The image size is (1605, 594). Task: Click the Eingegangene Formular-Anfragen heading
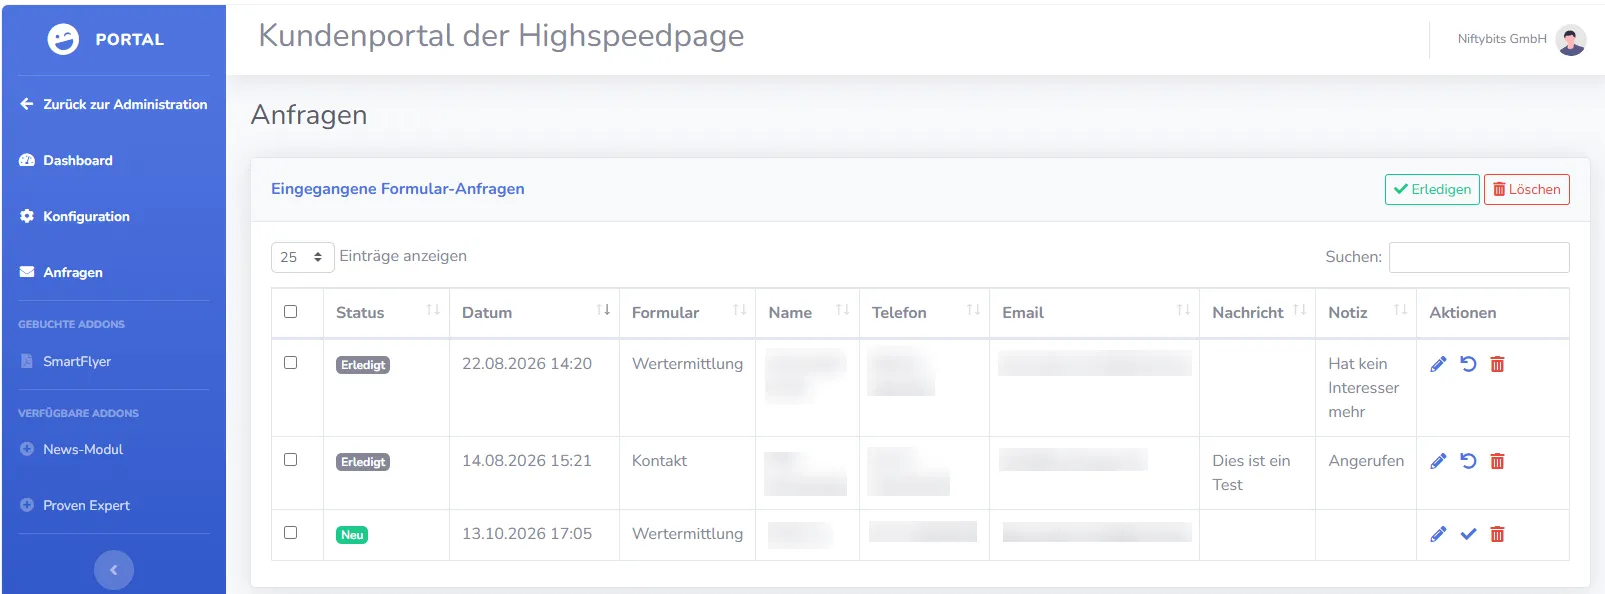pyautogui.click(x=398, y=189)
